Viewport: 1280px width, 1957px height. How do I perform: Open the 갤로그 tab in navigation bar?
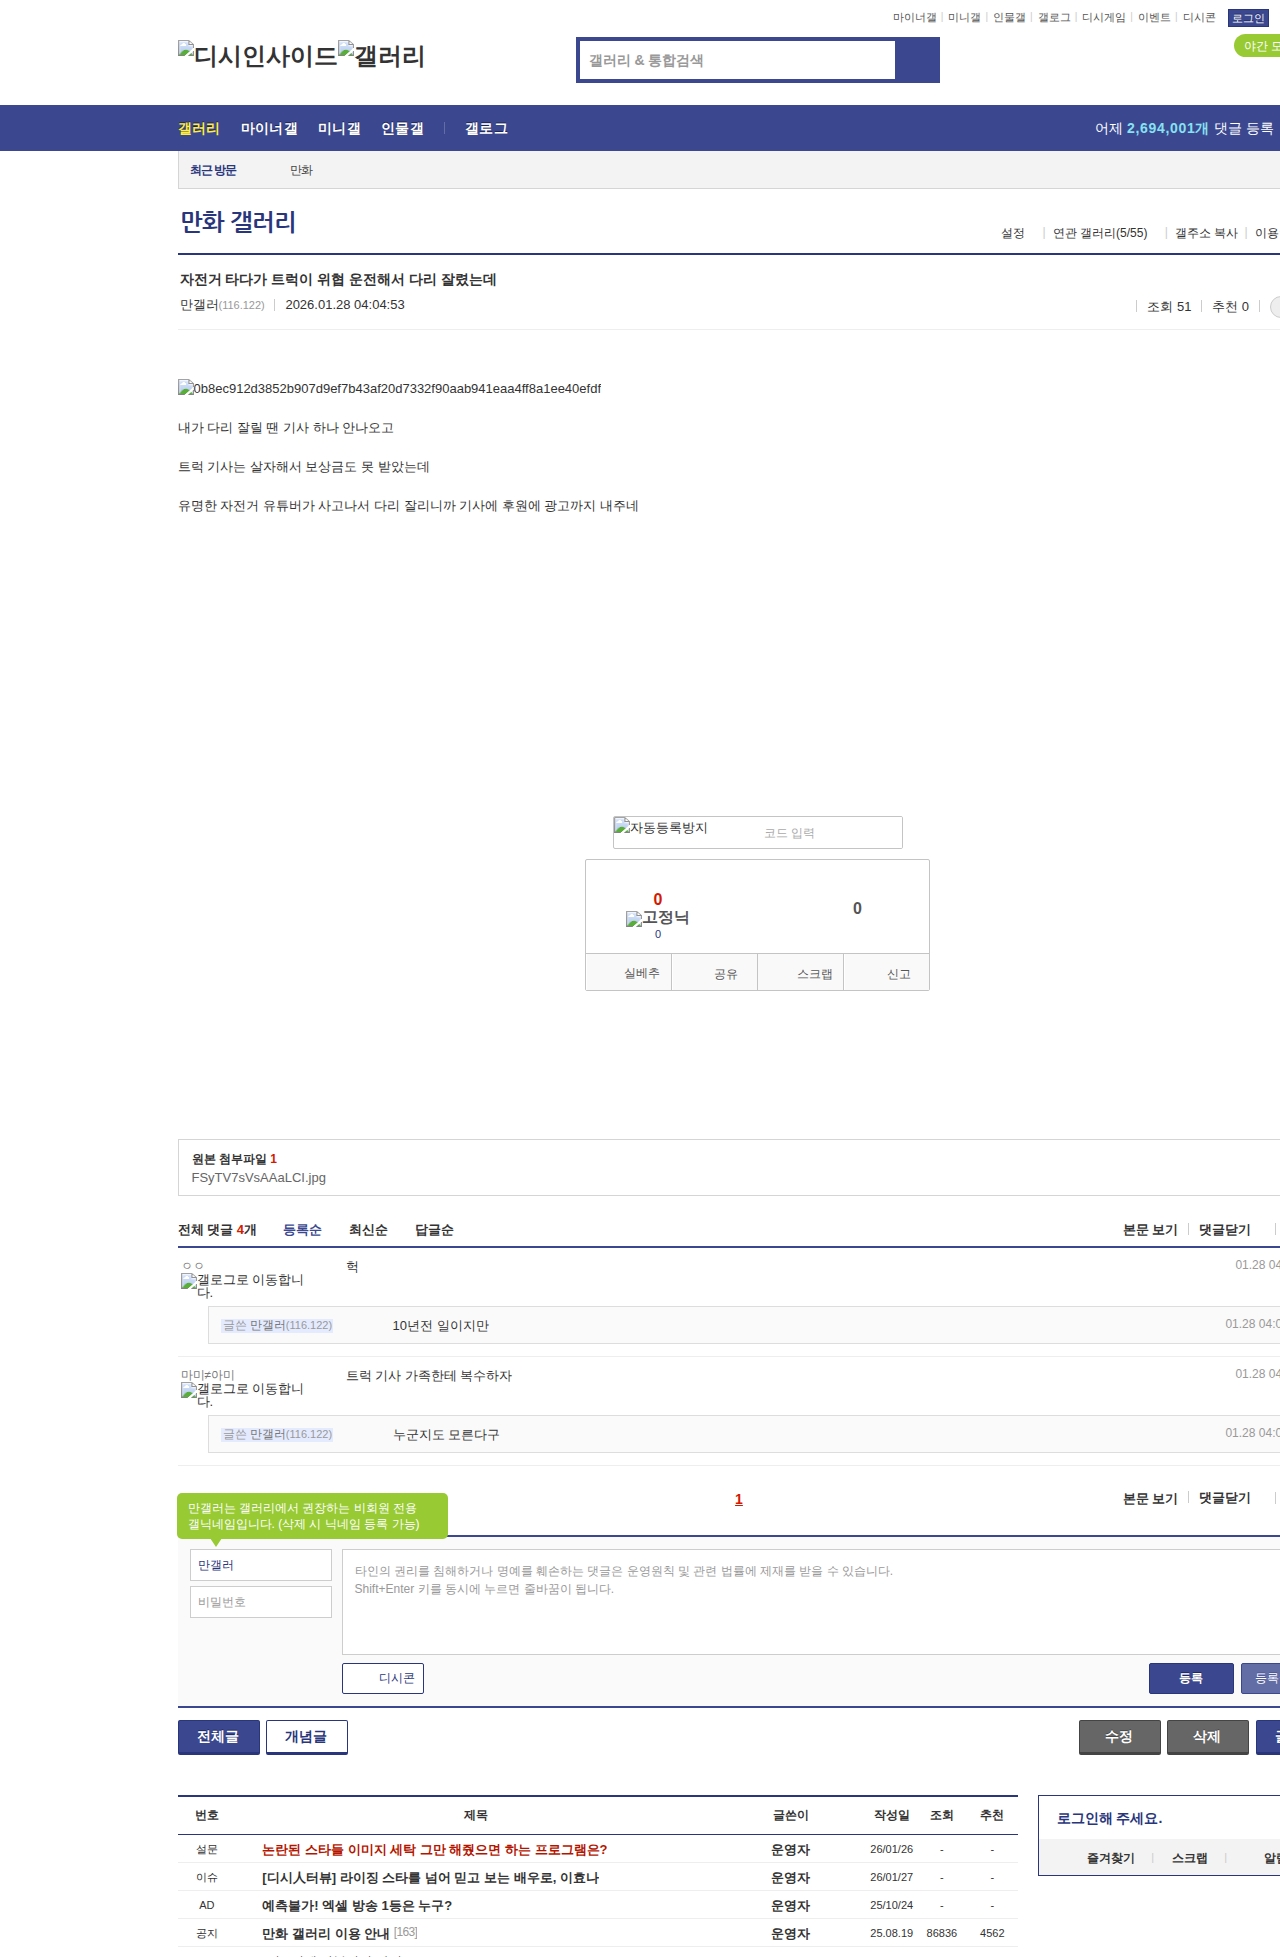(x=486, y=129)
